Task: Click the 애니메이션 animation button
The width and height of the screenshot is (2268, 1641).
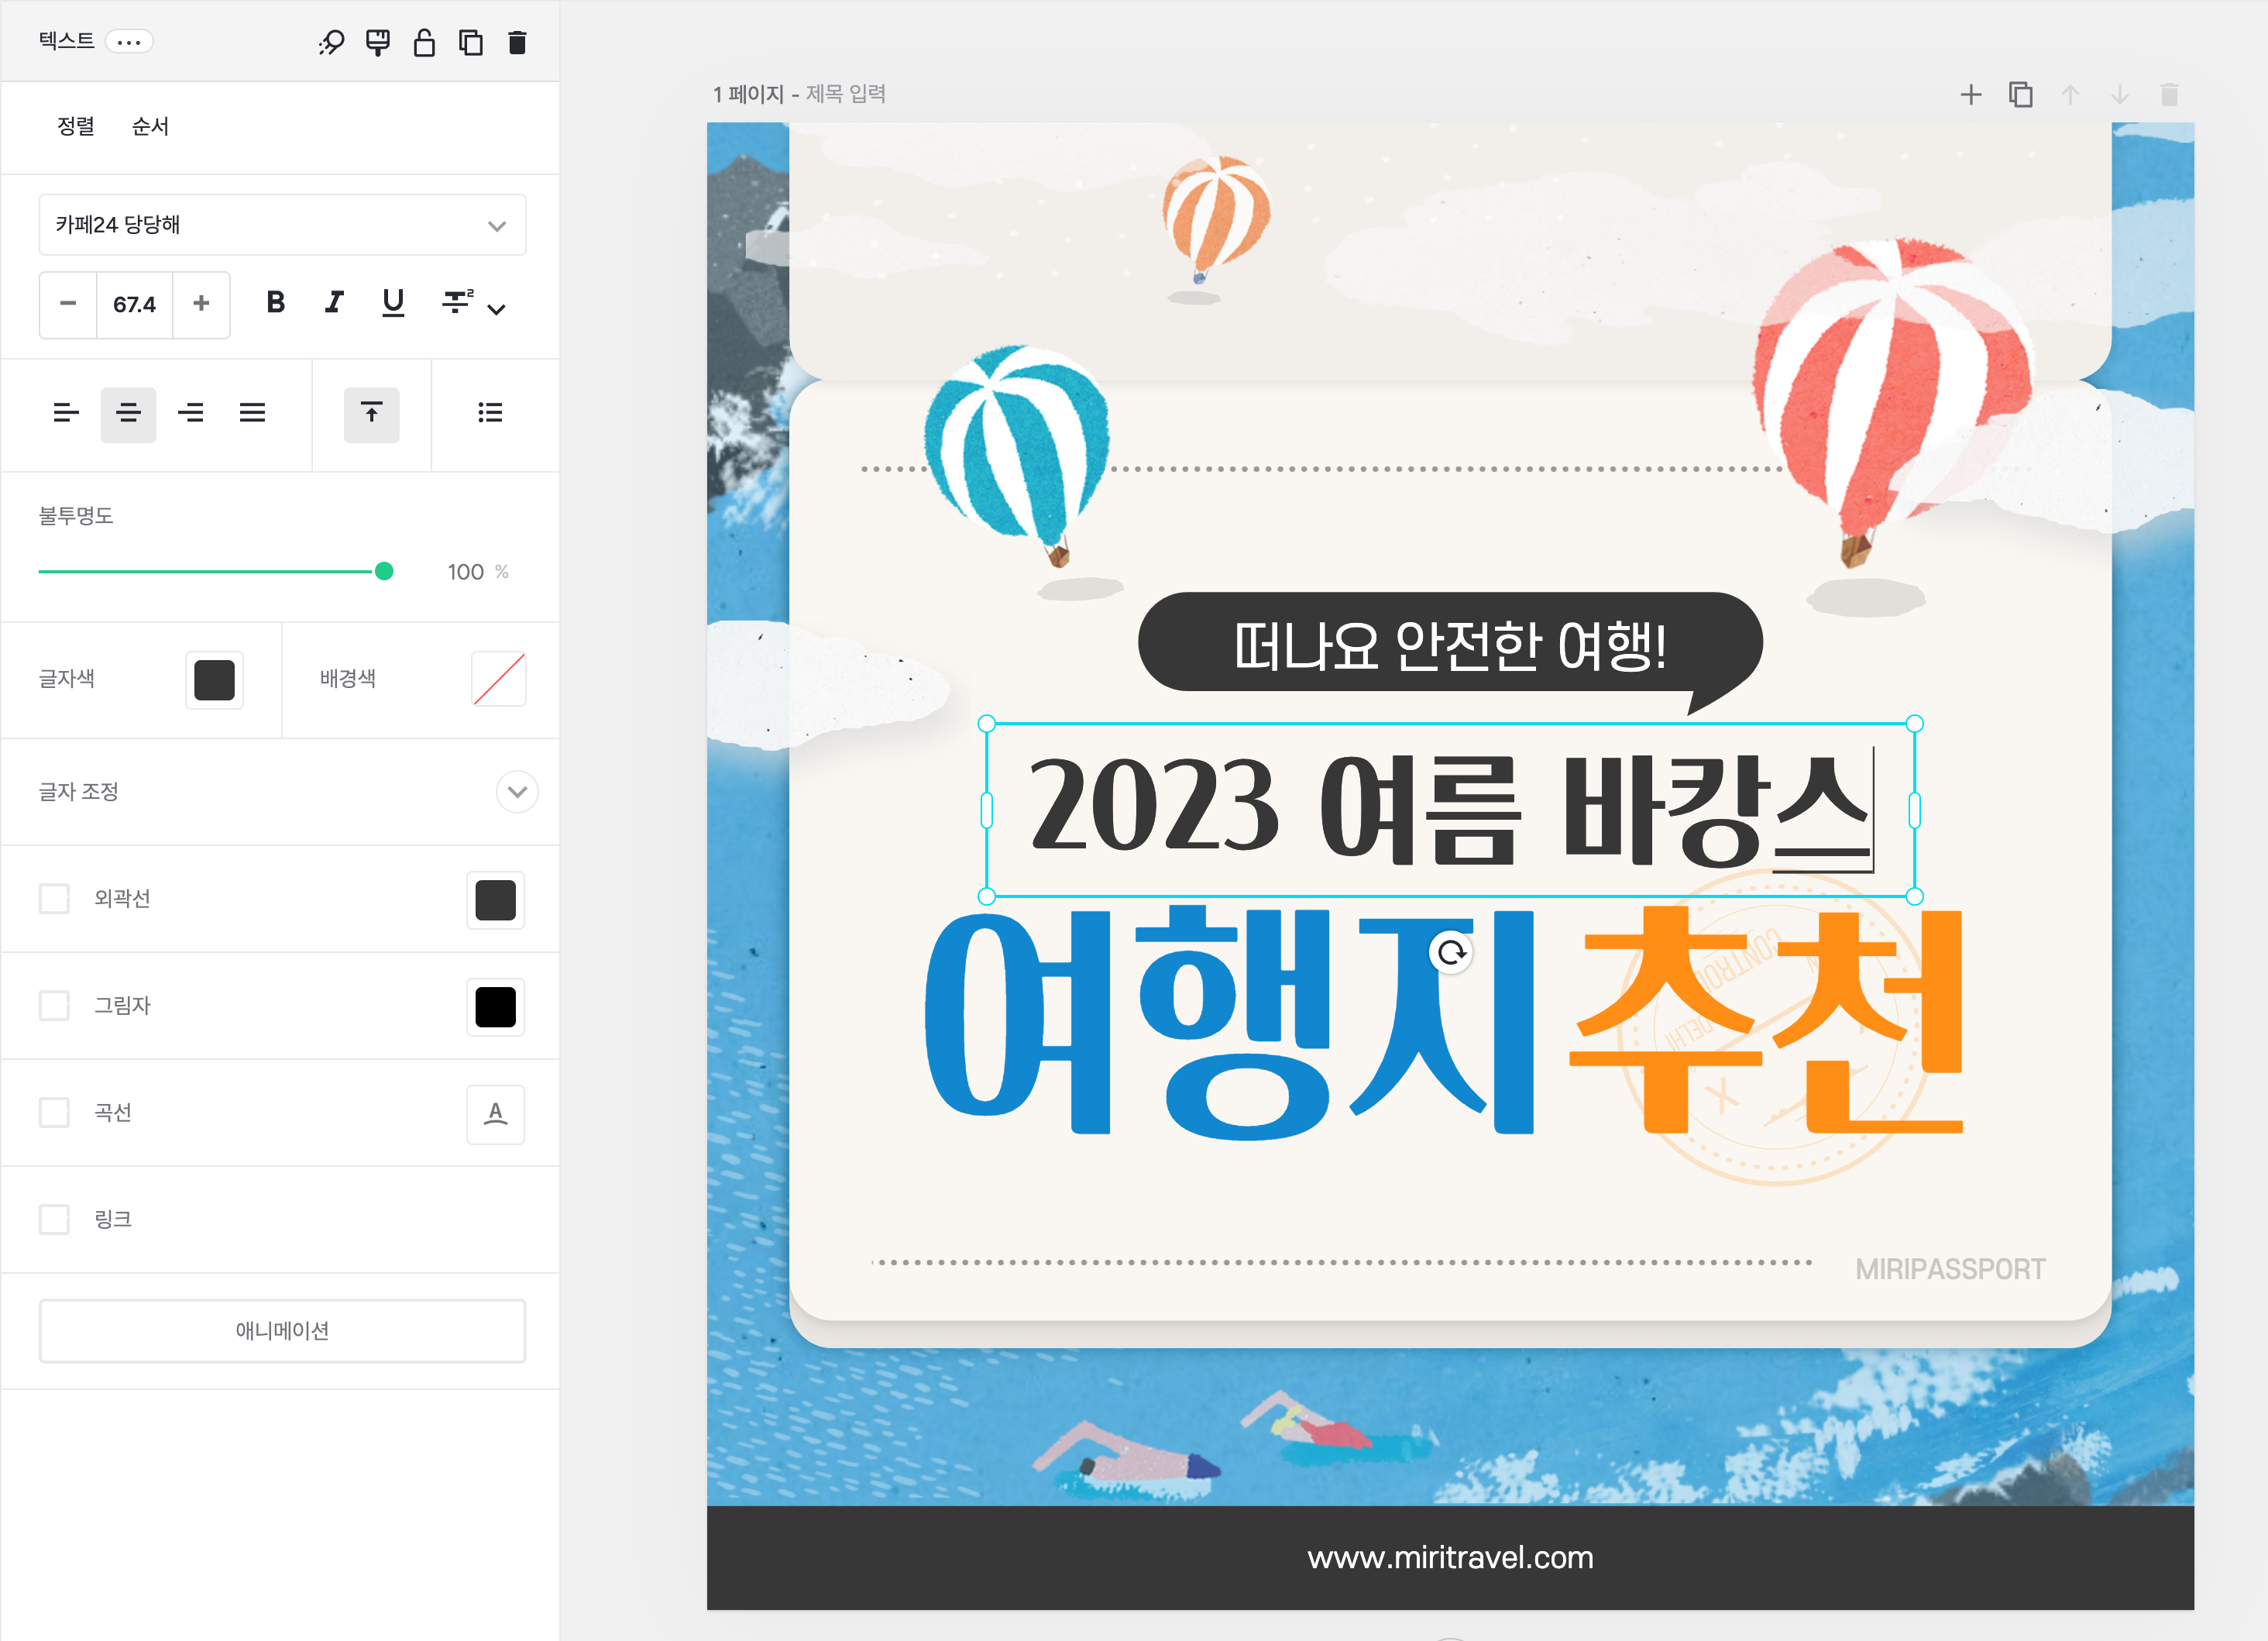Action: (282, 1330)
